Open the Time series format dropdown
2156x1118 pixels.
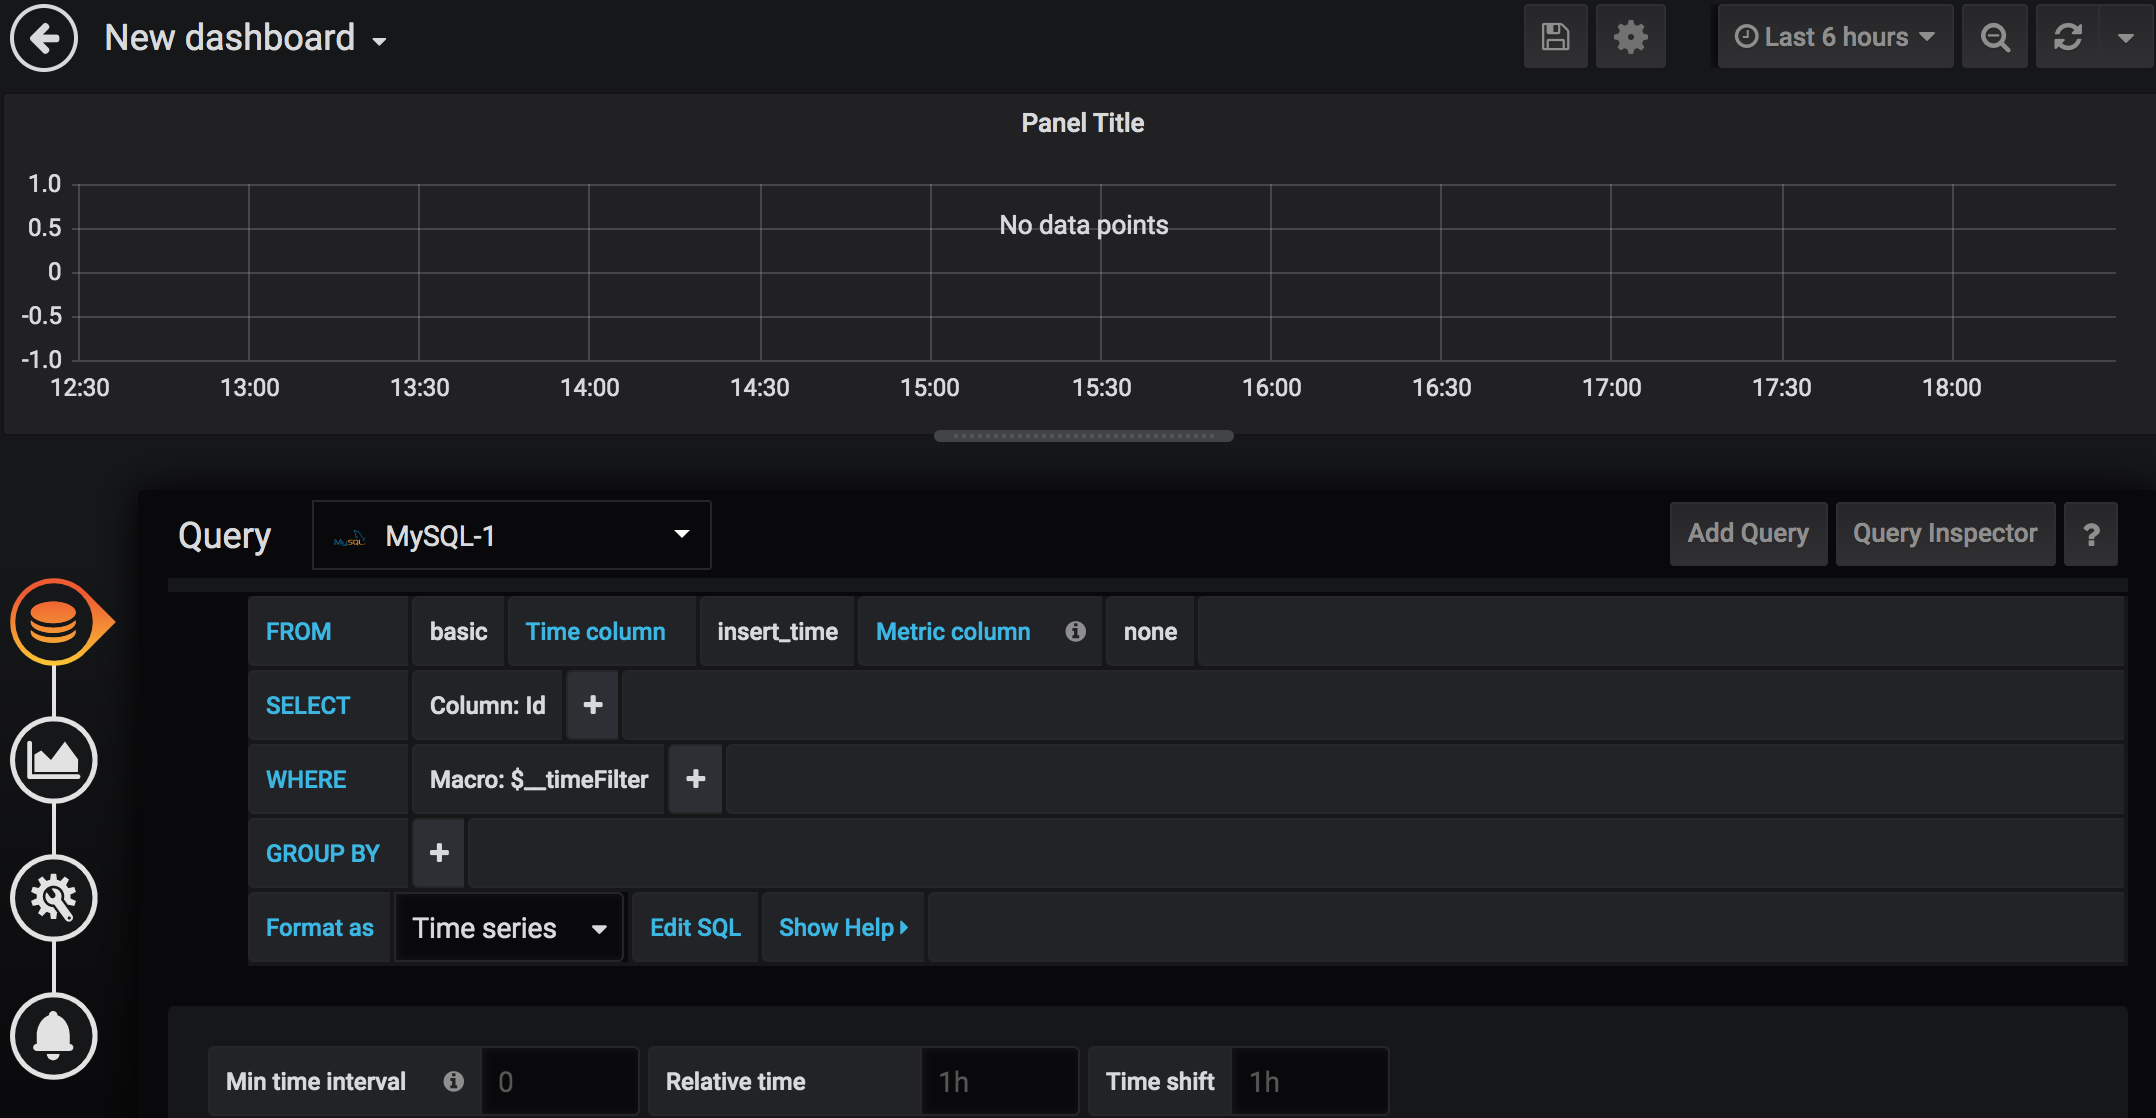pyautogui.click(x=509, y=928)
